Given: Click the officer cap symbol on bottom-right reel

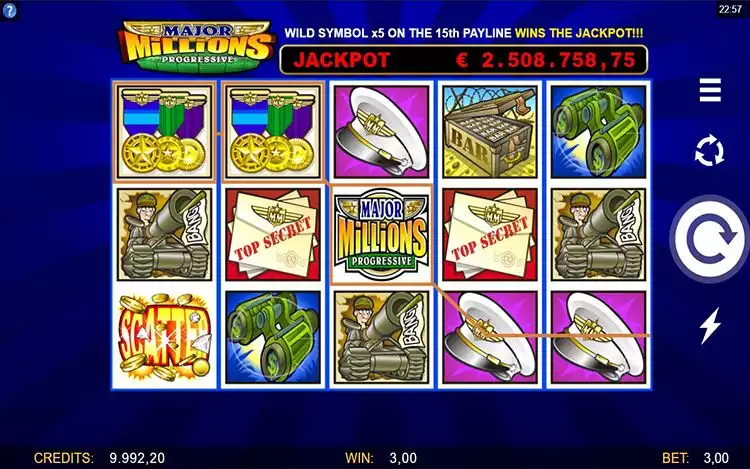Looking at the screenshot, I should tap(598, 337).
